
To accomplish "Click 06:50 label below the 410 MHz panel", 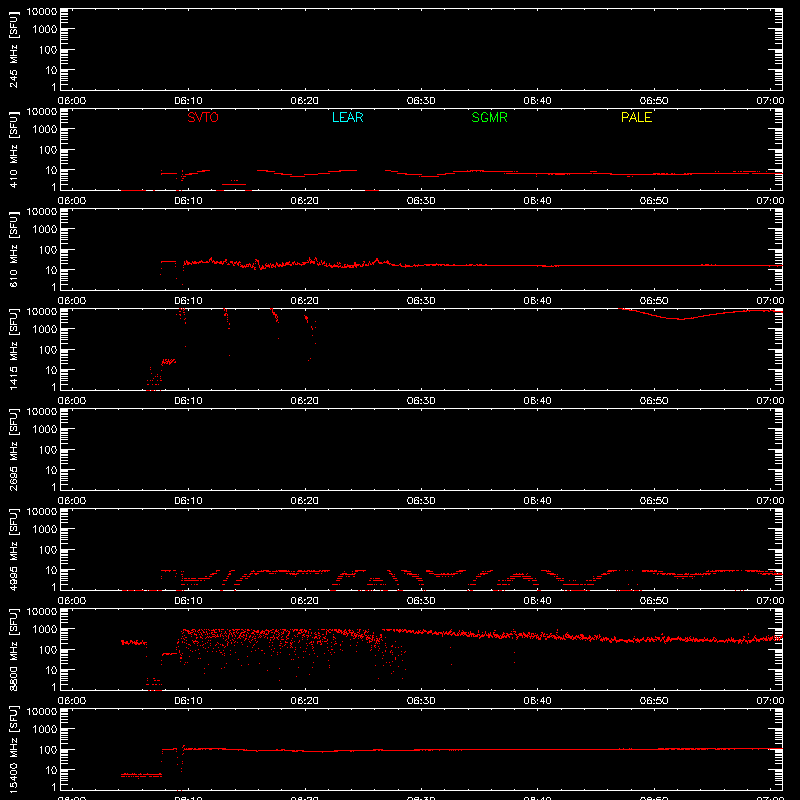I will click(654, 201).
